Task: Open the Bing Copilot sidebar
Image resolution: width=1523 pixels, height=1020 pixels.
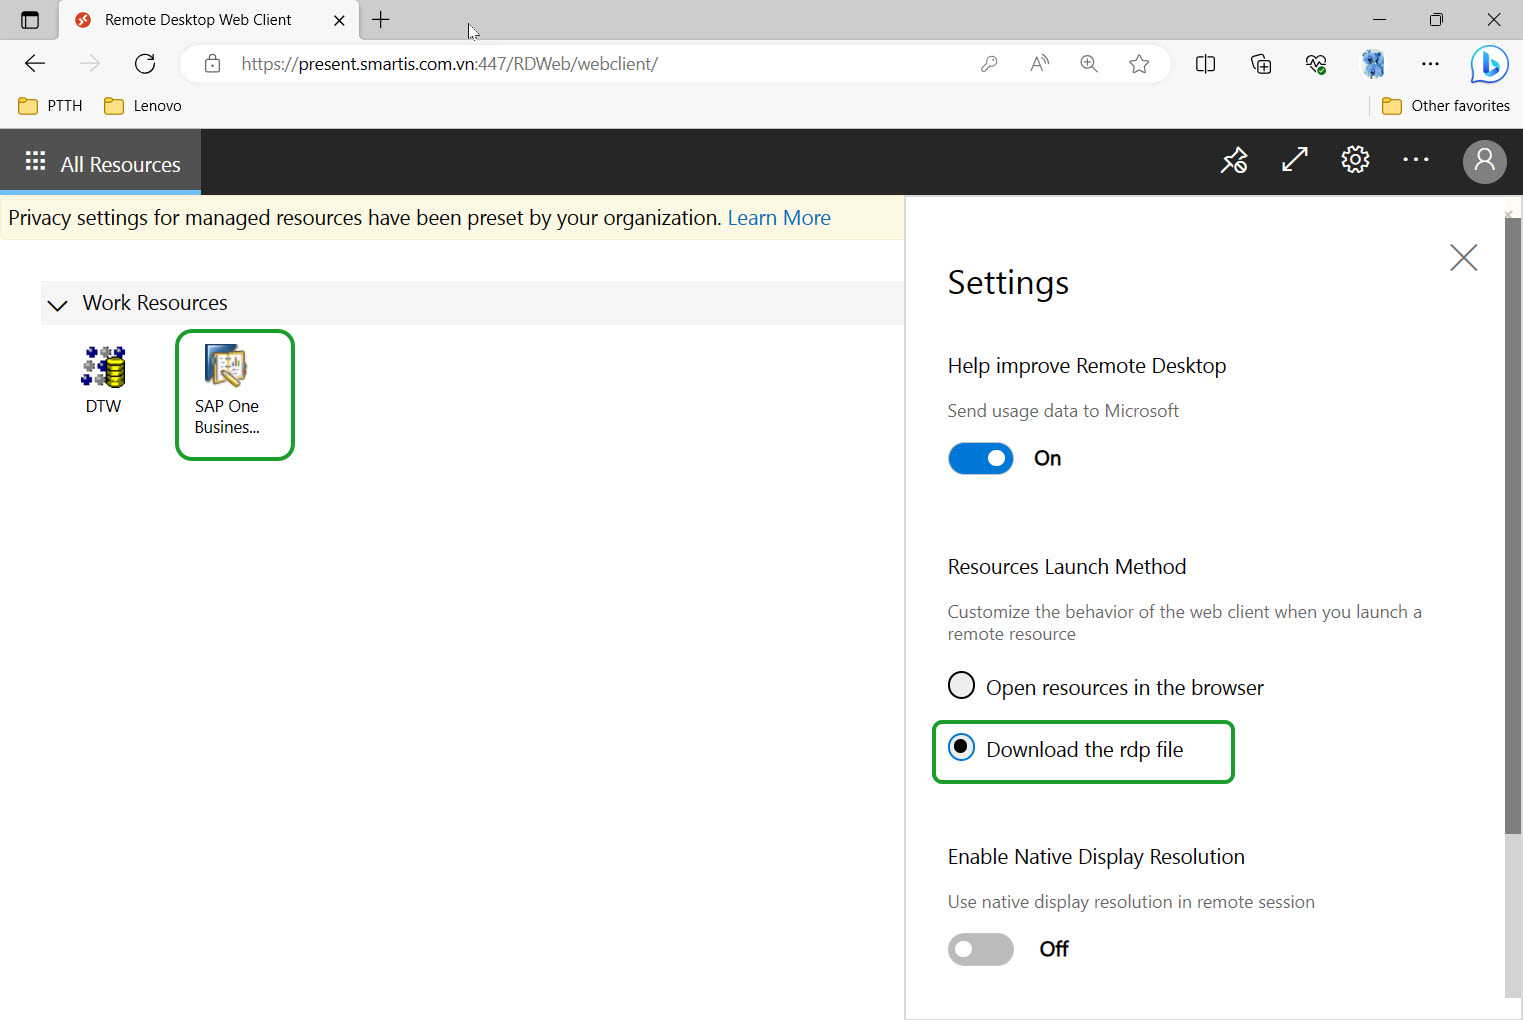Action: [1489, 65]
